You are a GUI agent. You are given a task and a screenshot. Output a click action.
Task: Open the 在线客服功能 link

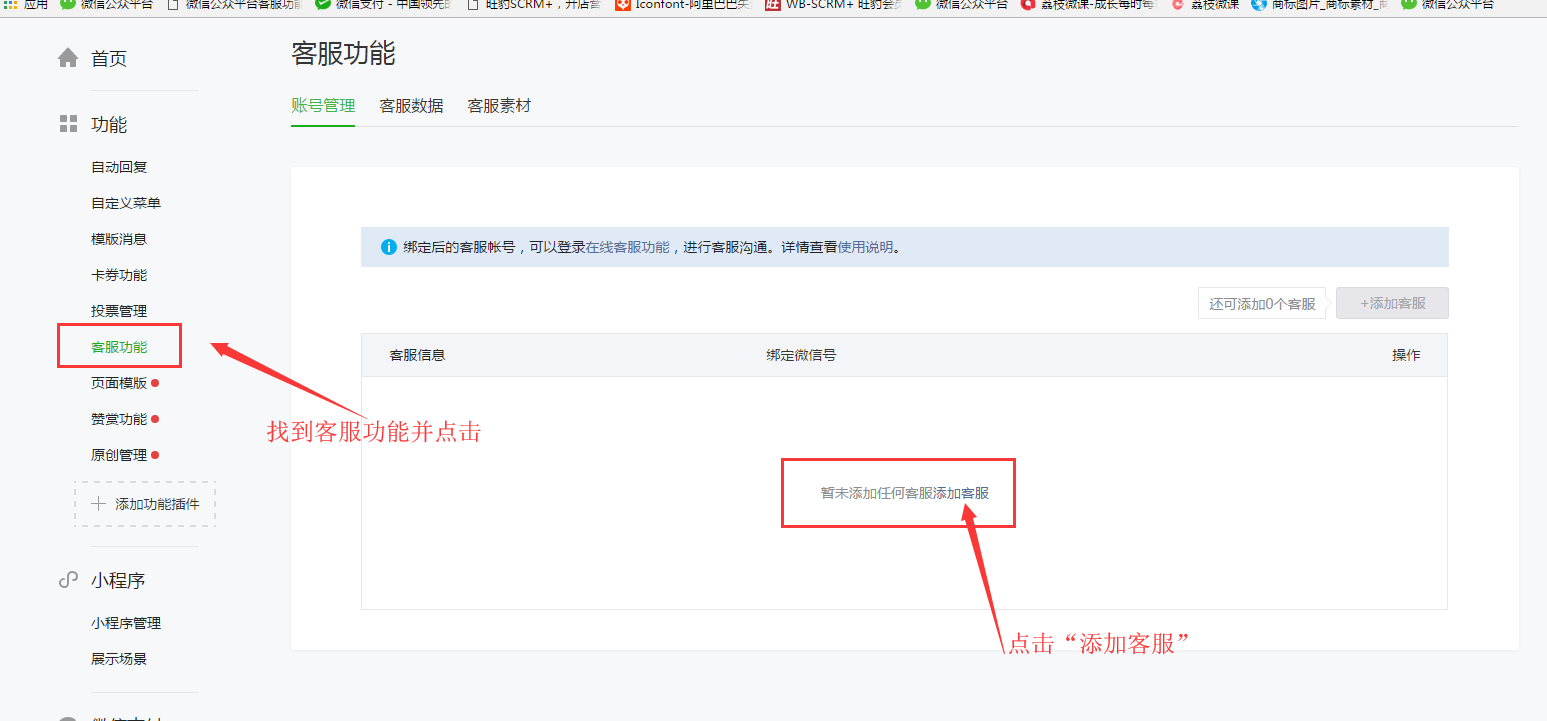[627, 247]
